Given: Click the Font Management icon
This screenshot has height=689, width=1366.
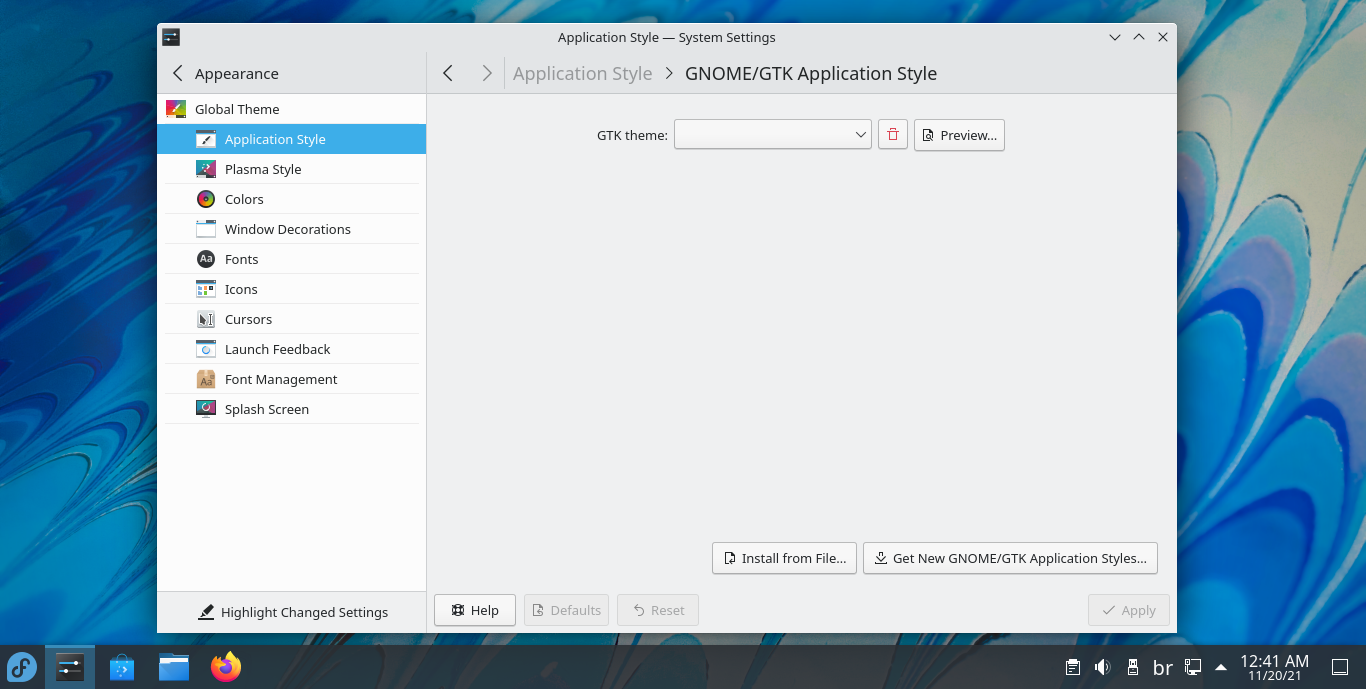Looking at the screenshot, I should click(206, 379).
